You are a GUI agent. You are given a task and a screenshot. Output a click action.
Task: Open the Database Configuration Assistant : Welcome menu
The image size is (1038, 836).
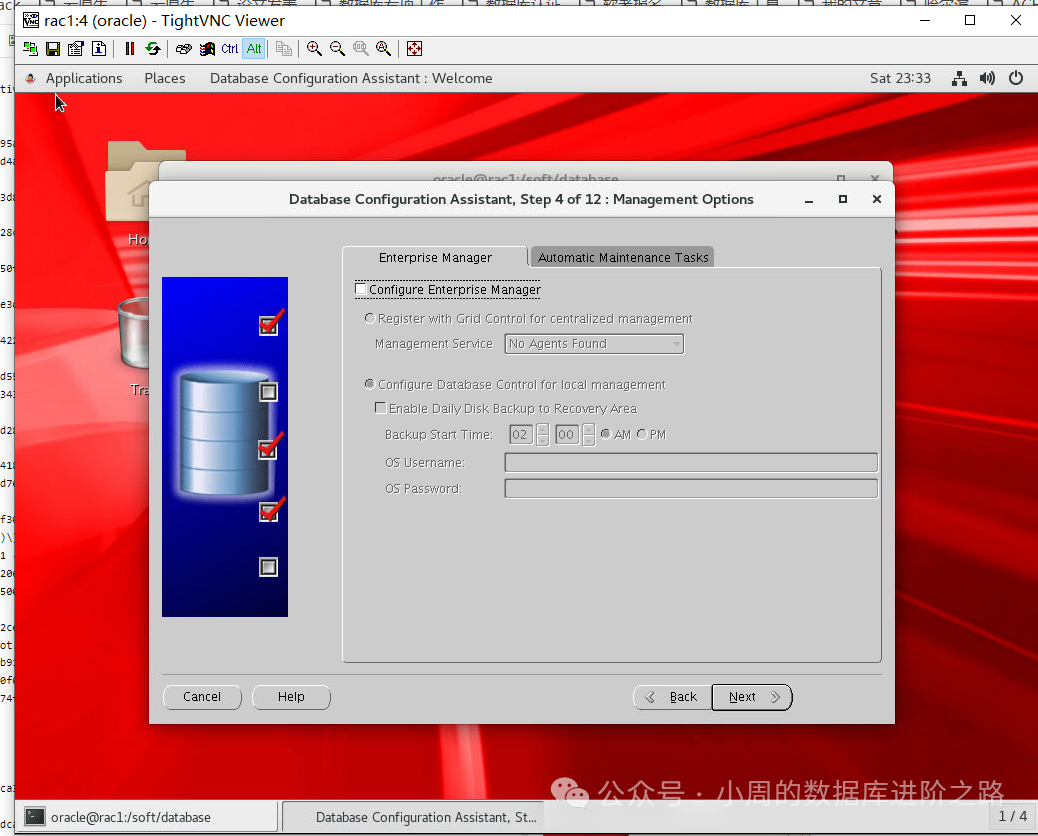[x=351, y=78]
